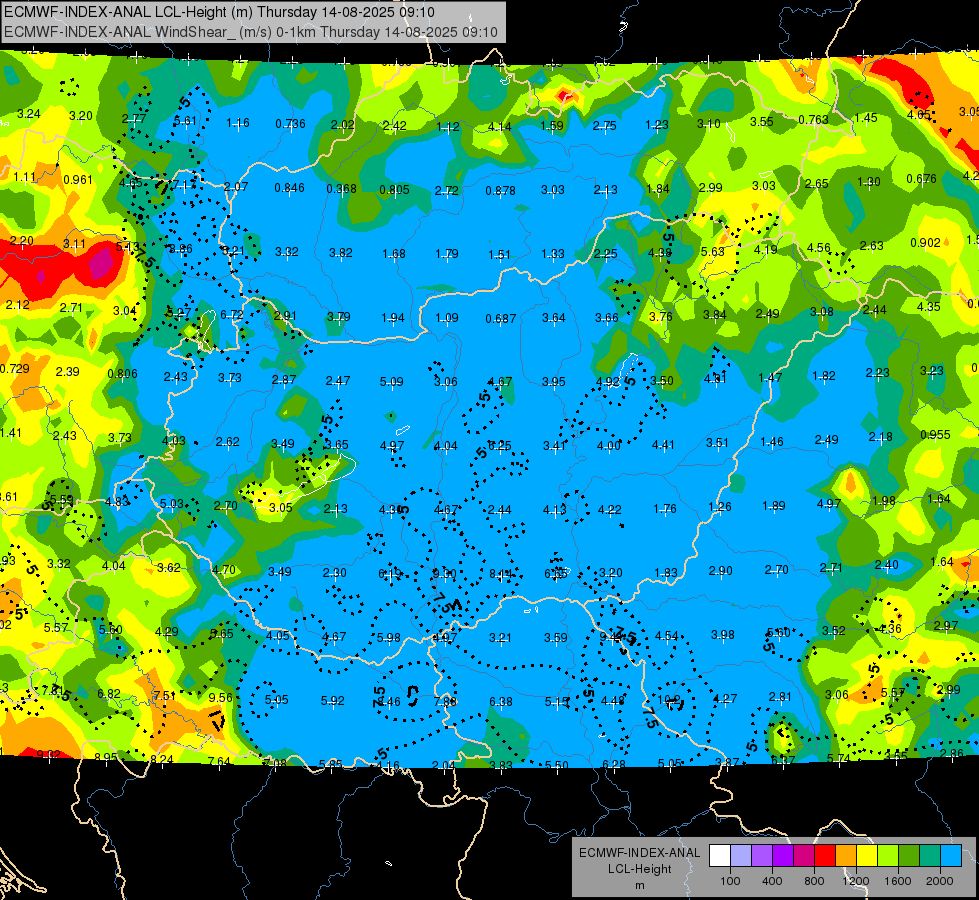Click the wind shear value 1.76
This screenshot has width=979, height=900.
665,509
